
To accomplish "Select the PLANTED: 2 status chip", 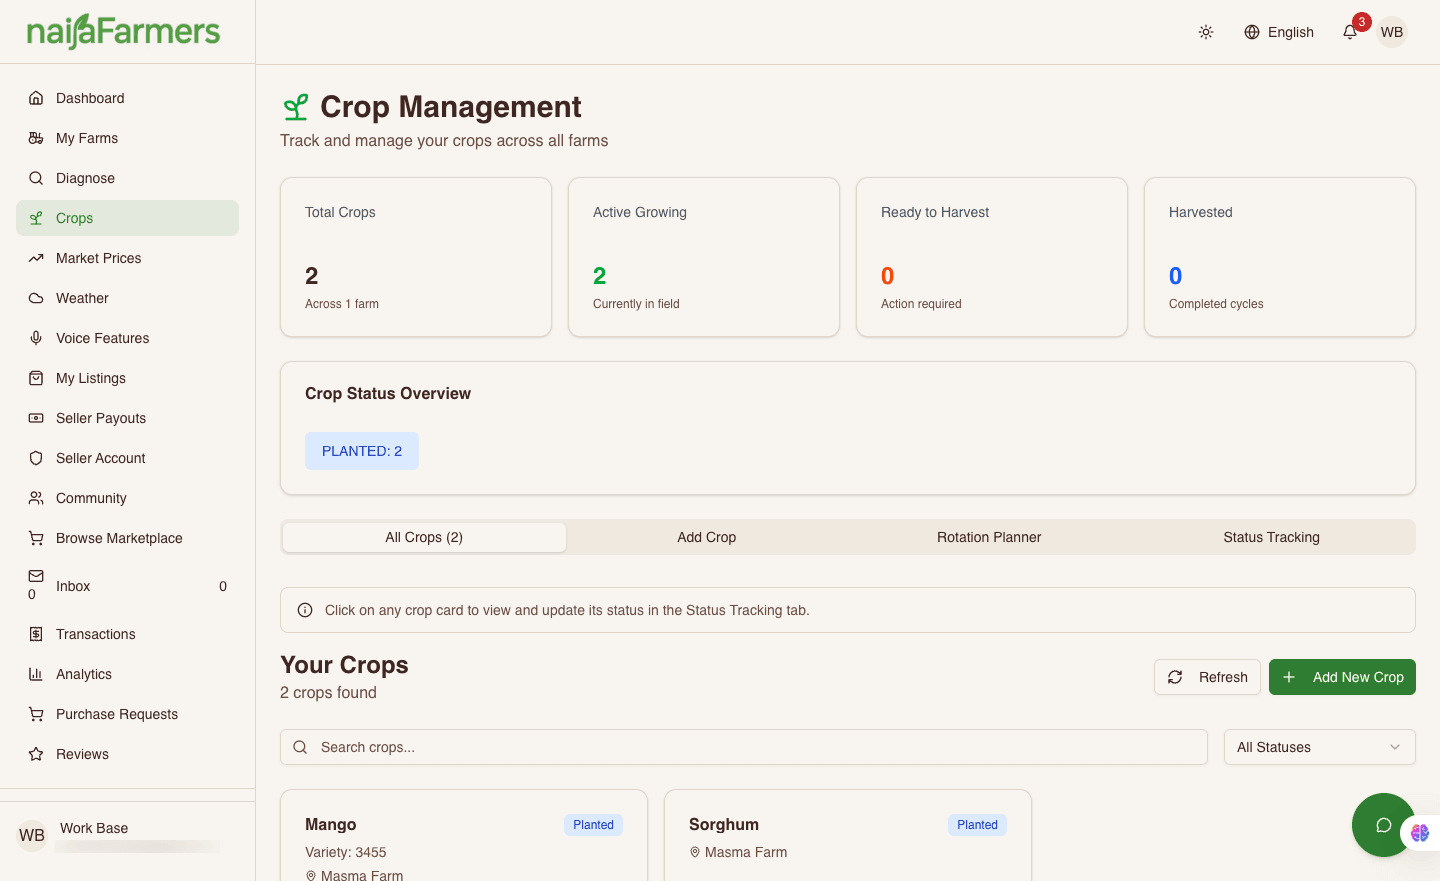I will tap(362, 451).
